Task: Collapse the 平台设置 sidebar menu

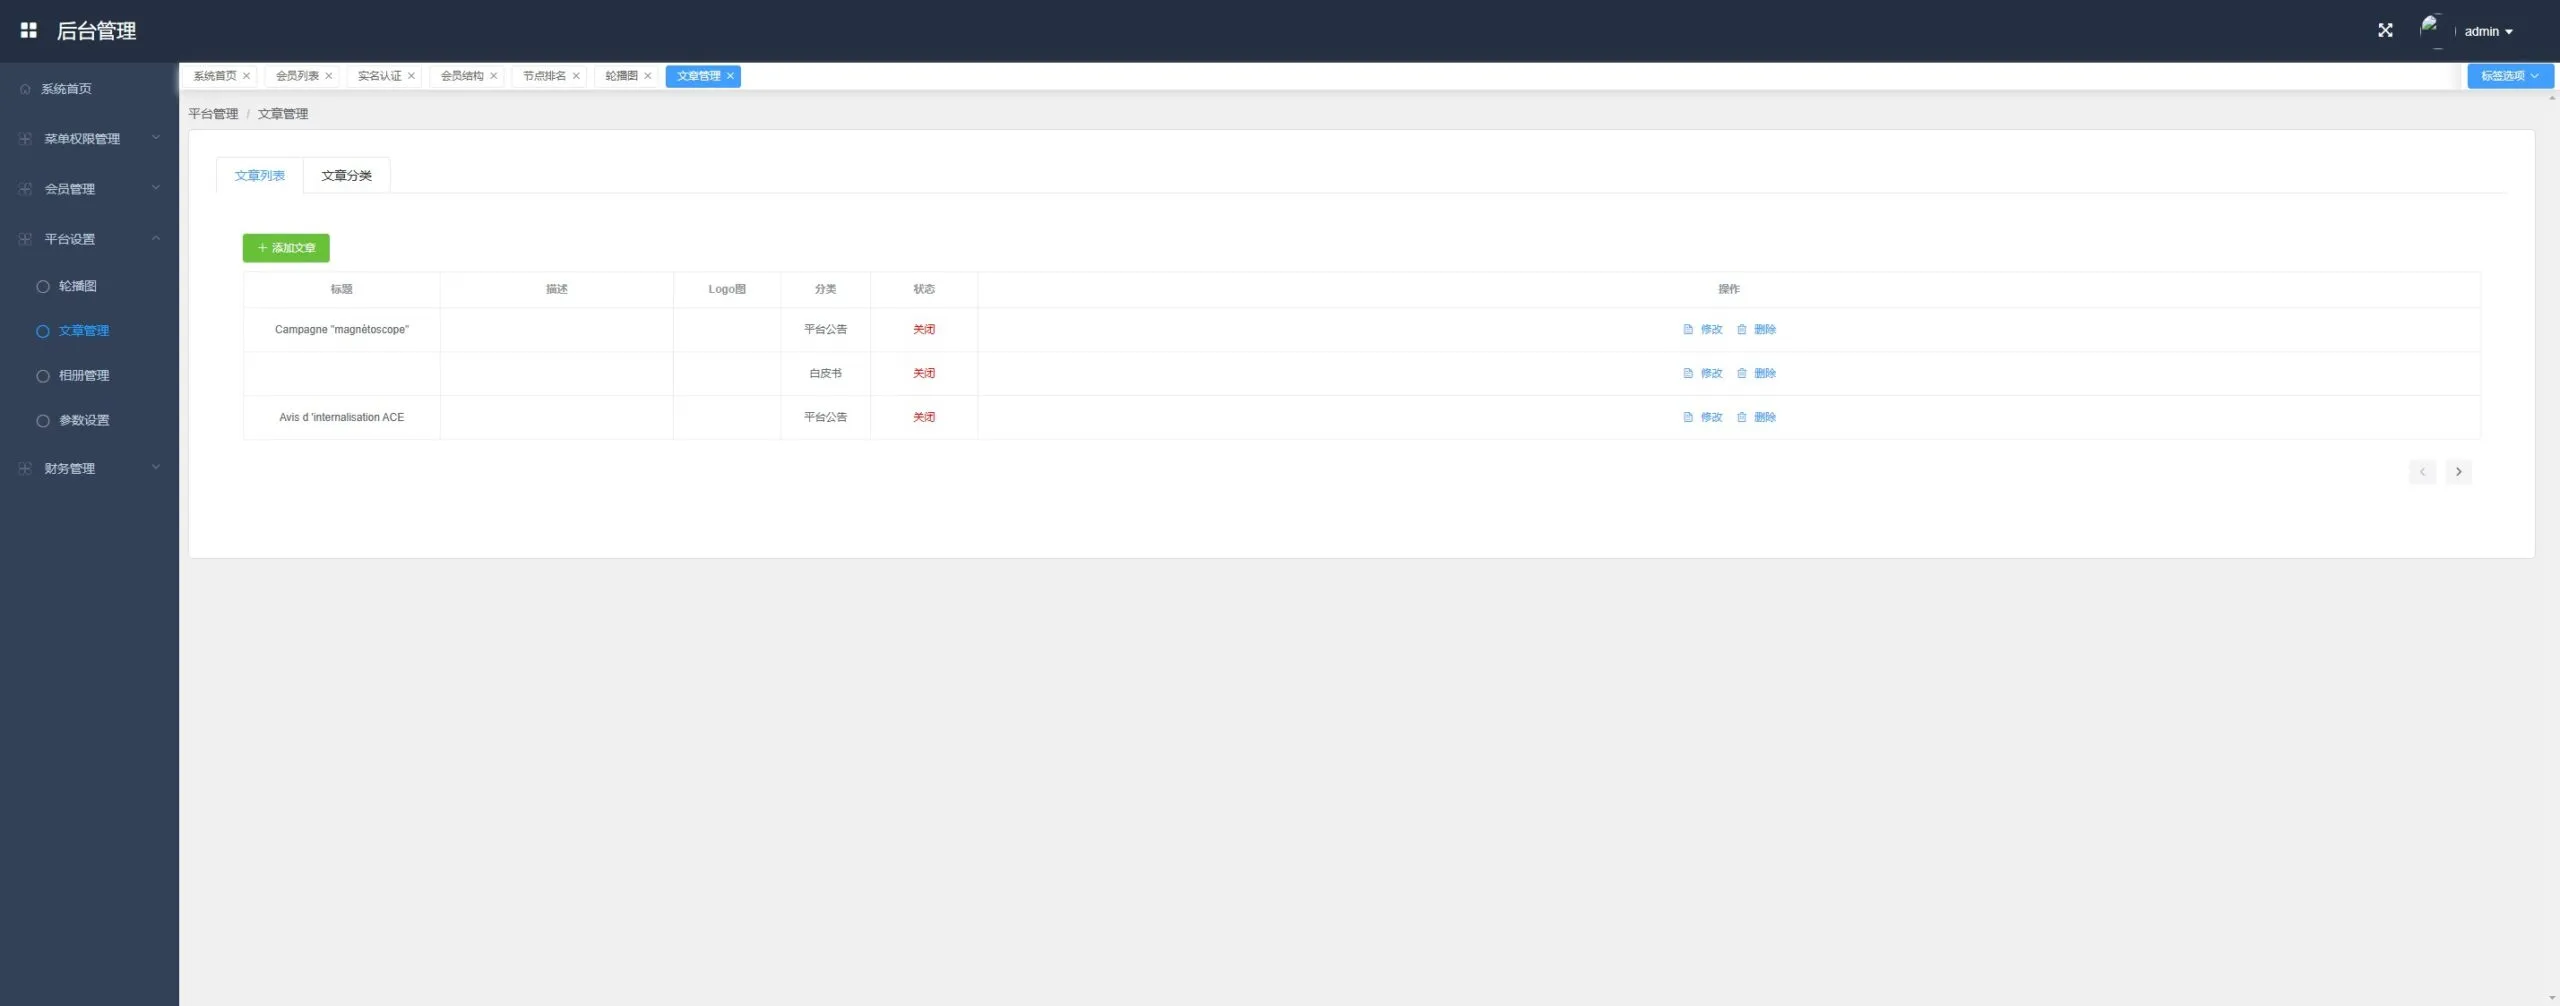Action: click(x=89, y=239)
